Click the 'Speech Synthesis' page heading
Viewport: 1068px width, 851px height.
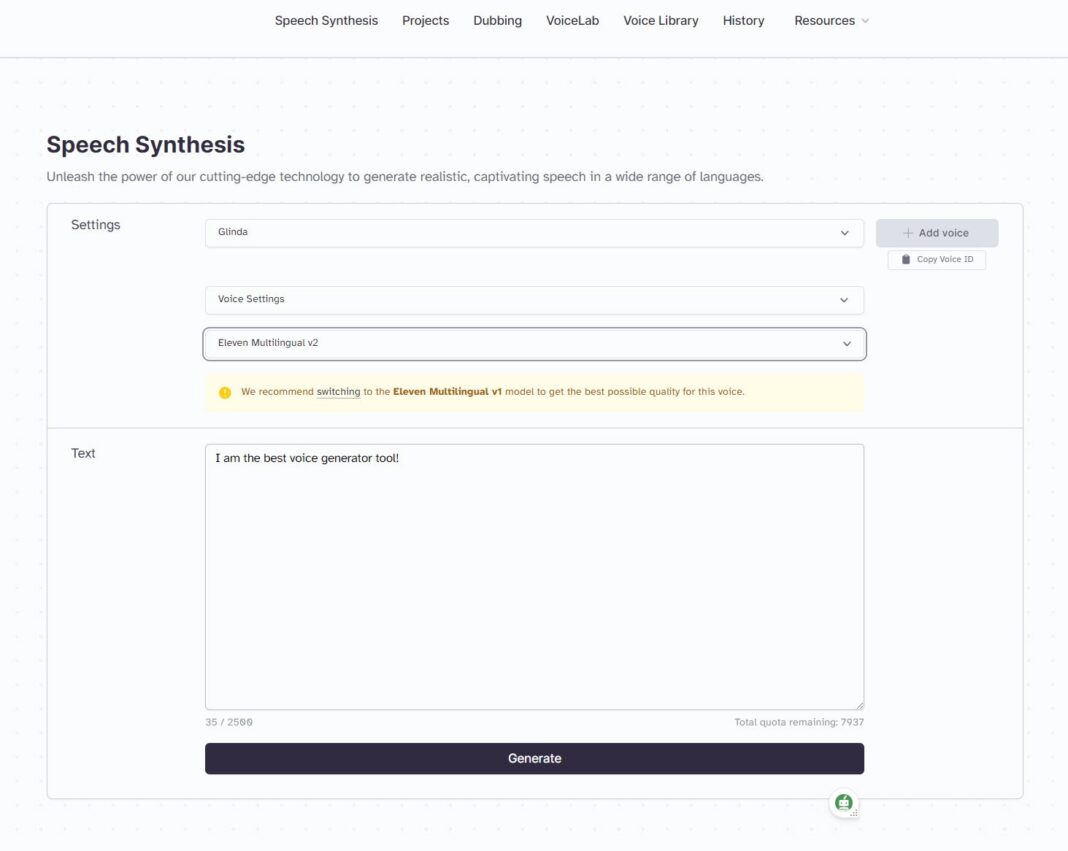[146, 144]
